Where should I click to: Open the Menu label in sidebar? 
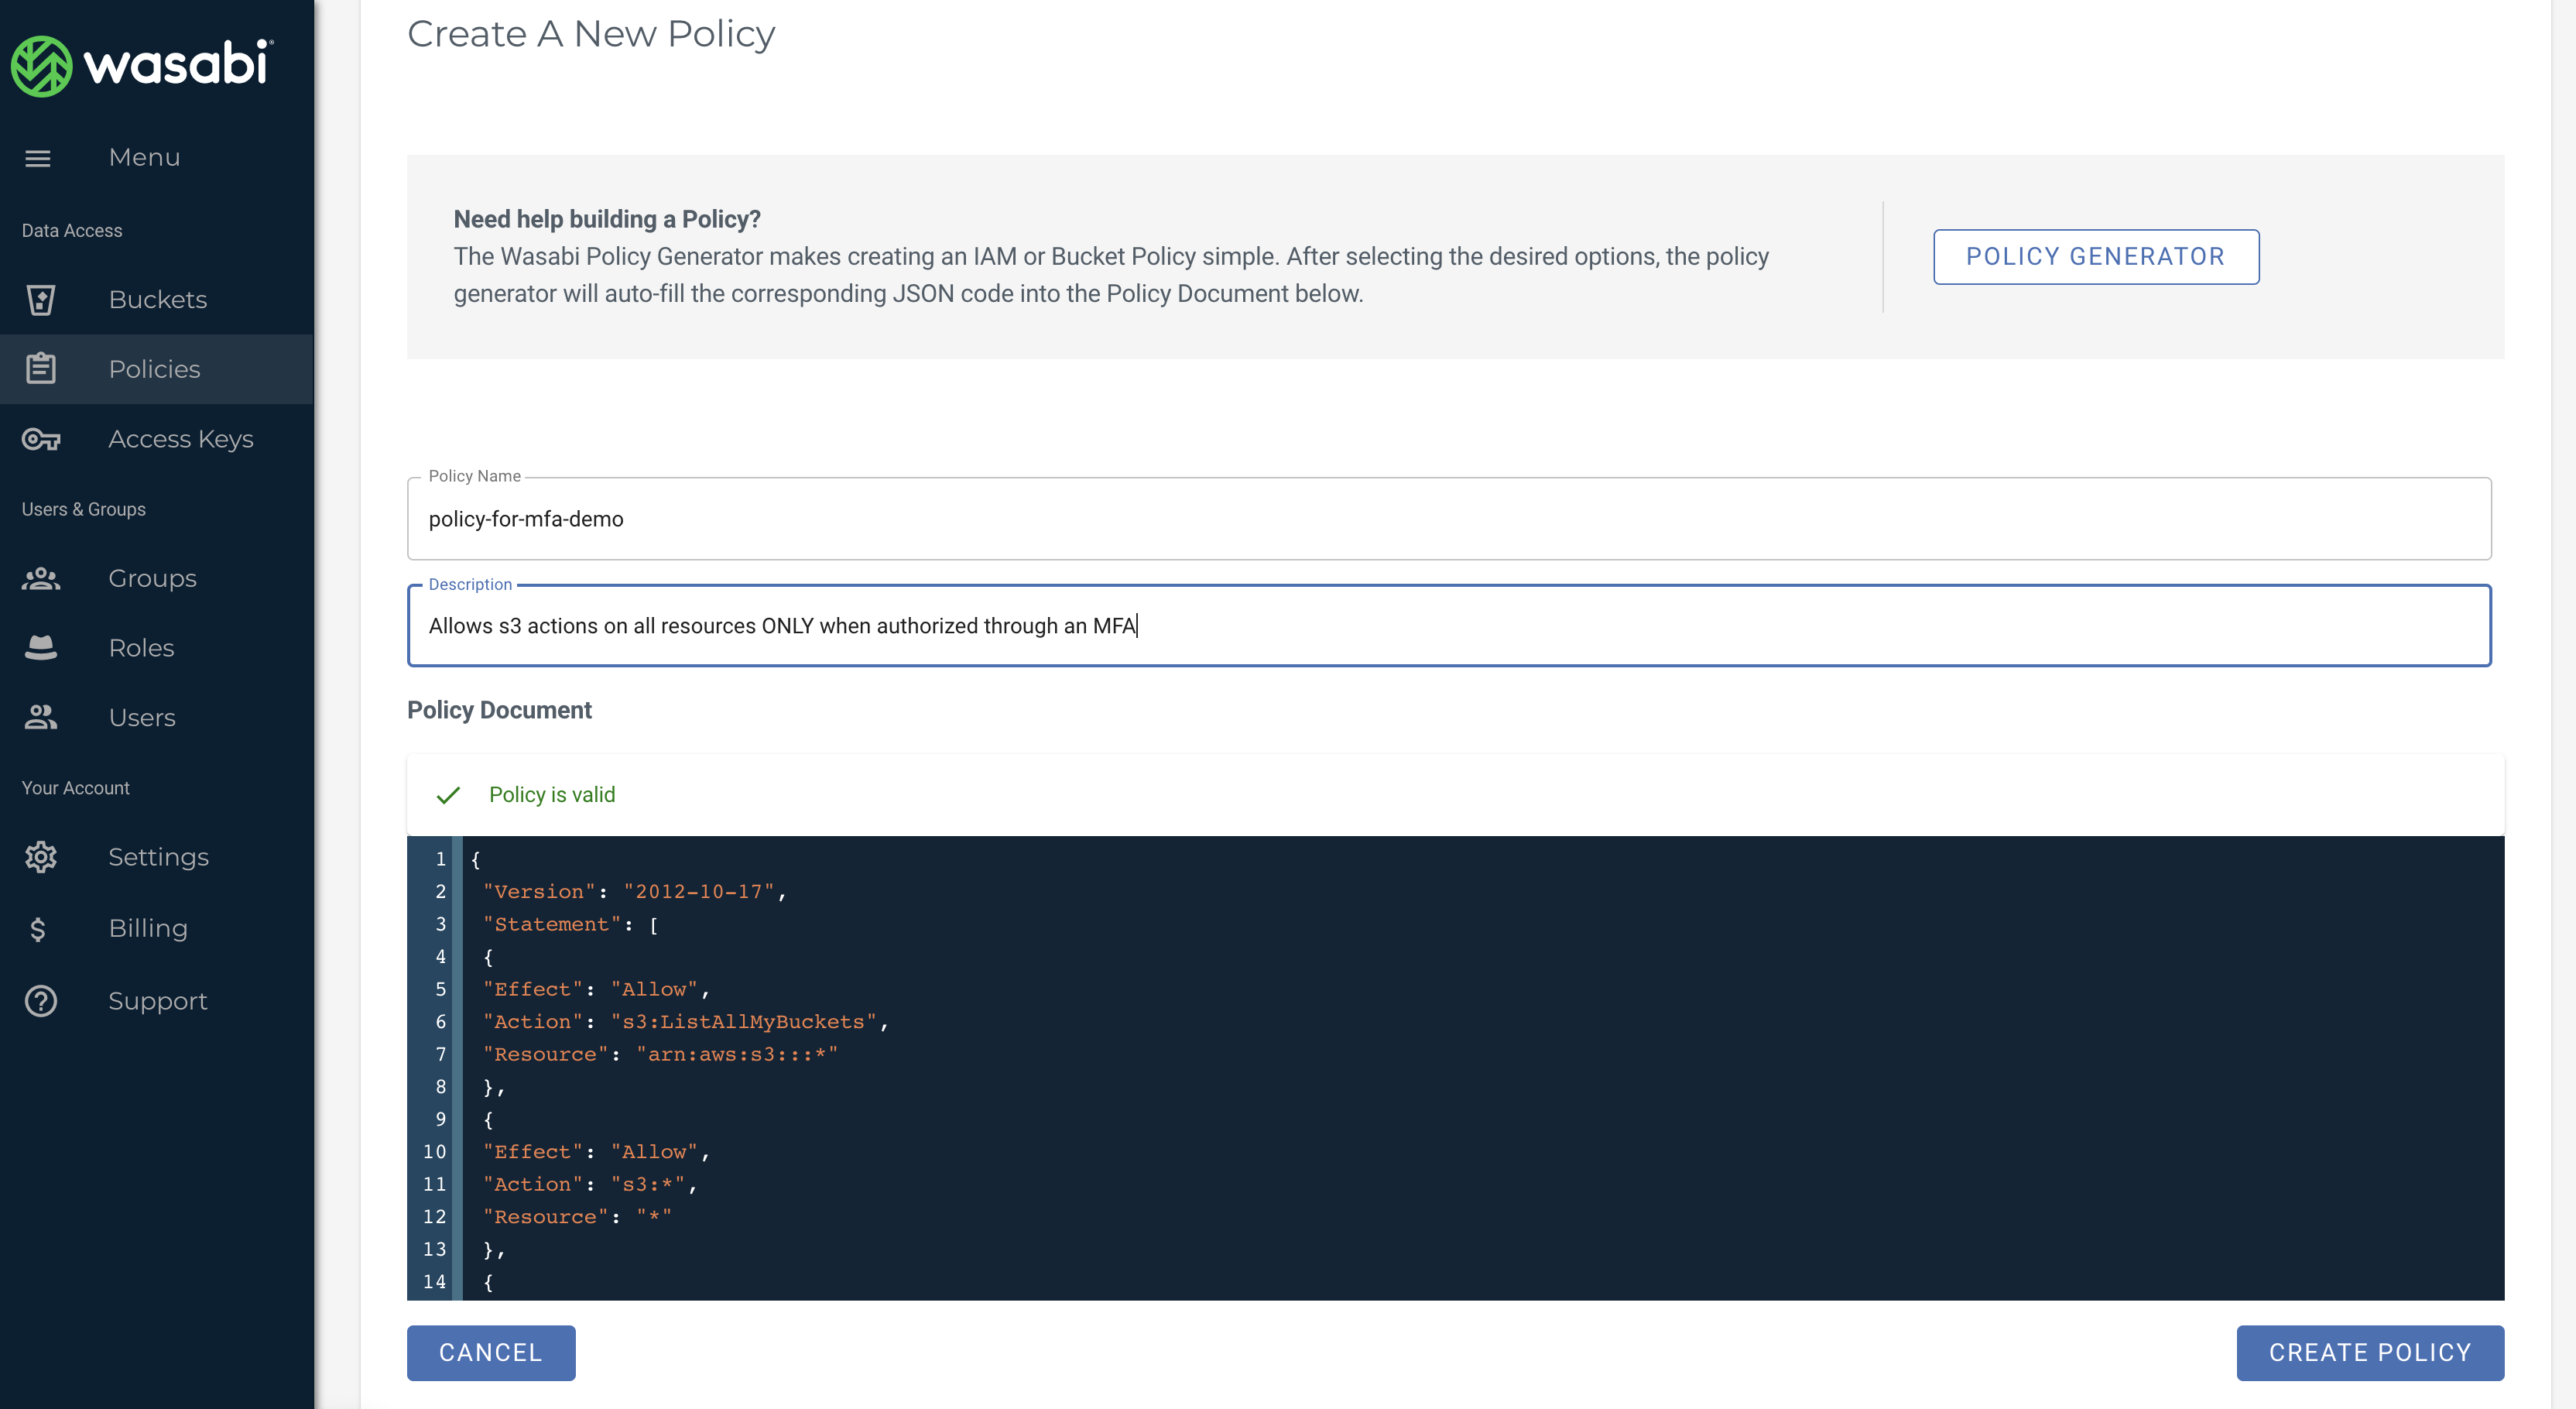coord(145,158)
